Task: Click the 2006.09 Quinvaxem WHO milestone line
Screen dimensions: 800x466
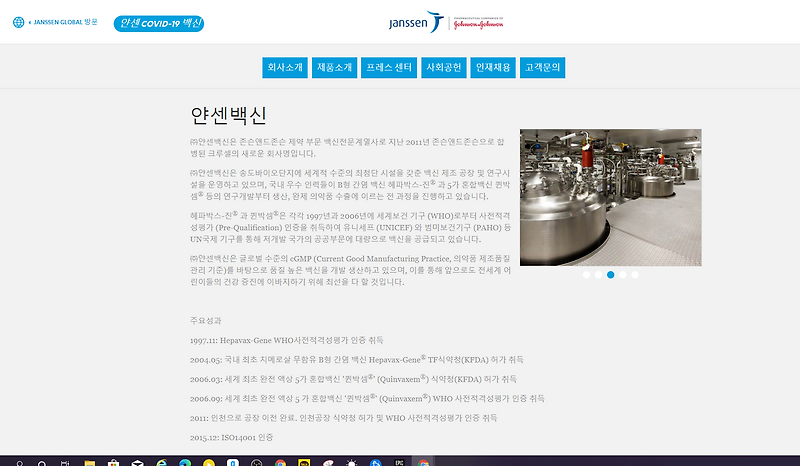Action: coord(367,398)
